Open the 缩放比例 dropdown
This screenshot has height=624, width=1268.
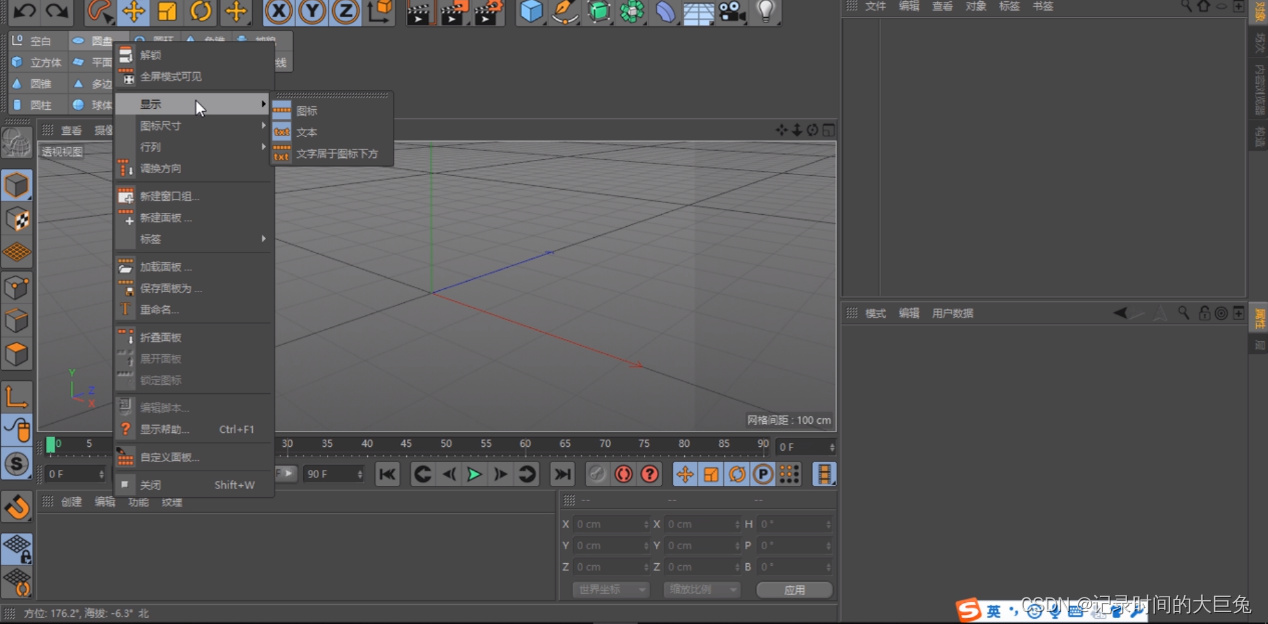[702, 590]
